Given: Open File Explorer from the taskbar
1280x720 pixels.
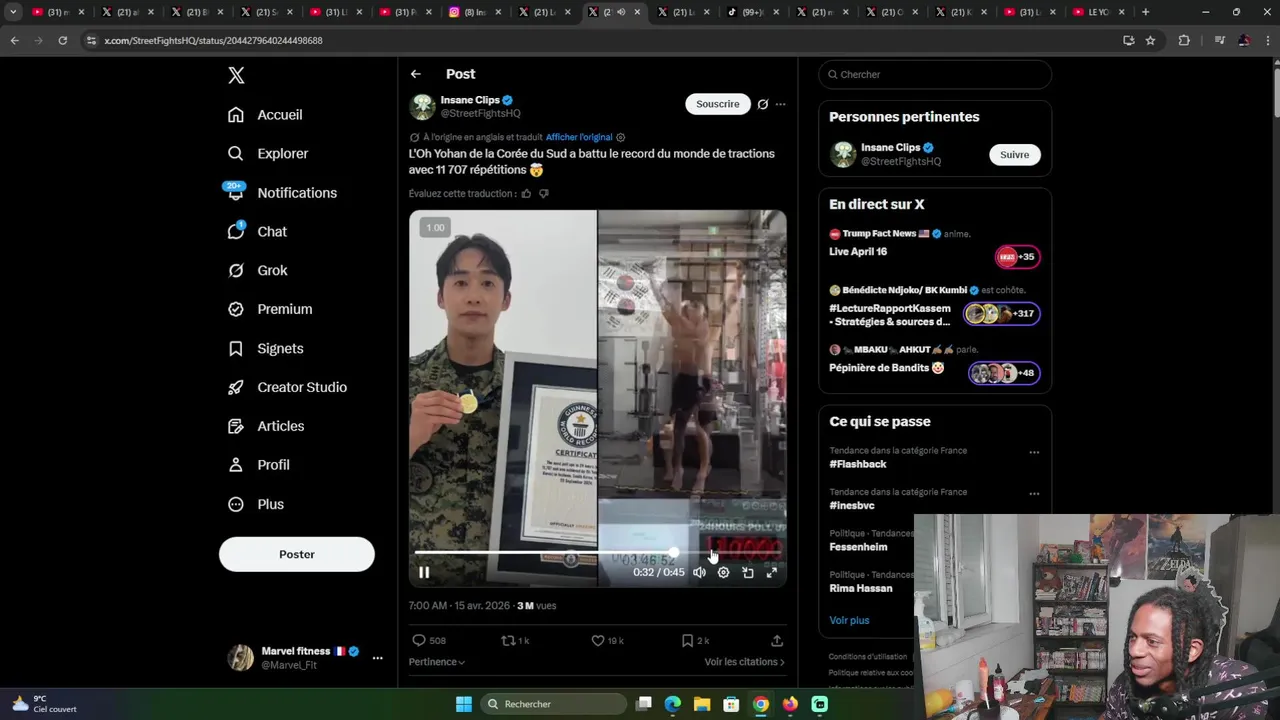Looking at the screenshot, I should tap(702, 704).
